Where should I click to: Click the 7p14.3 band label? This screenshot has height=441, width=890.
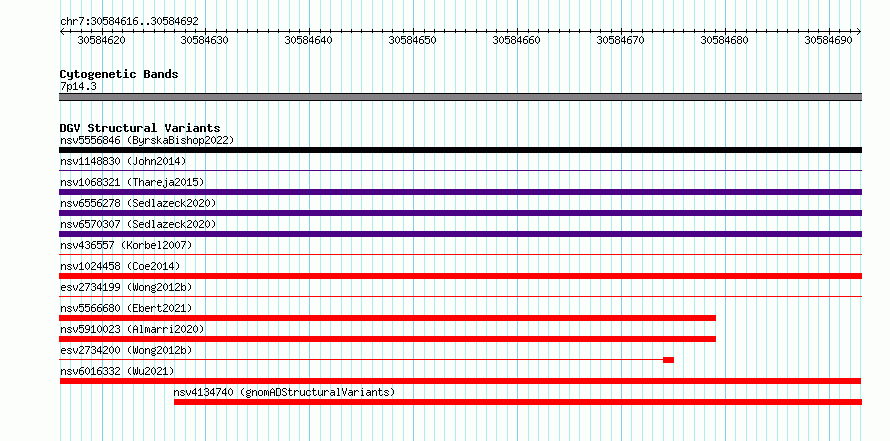coord(78,86)
